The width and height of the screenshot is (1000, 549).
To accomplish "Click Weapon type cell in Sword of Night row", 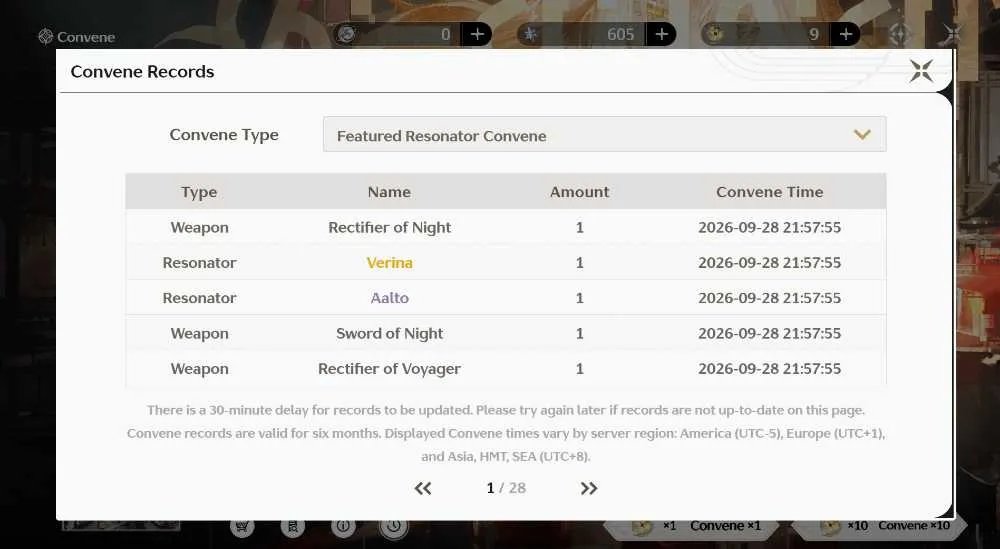I will click(x=200, y=333).
